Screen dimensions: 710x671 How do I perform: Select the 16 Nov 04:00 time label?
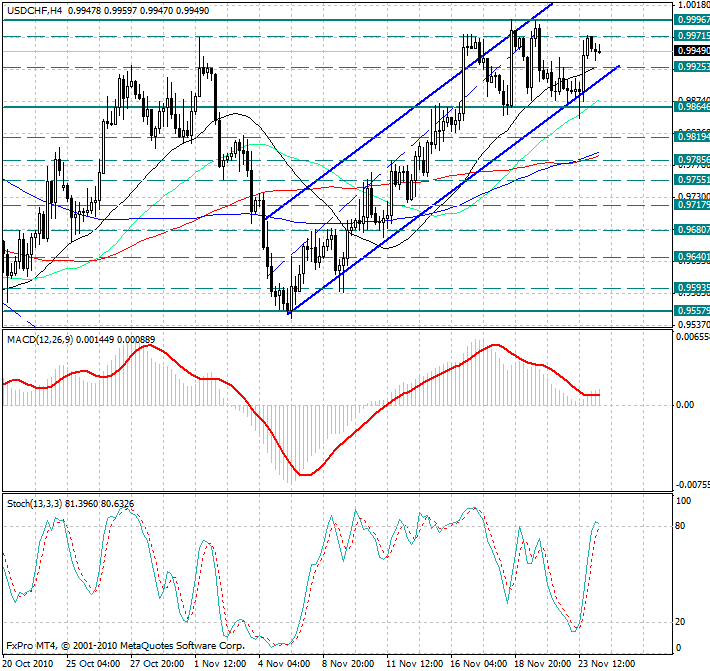[477, 663]
